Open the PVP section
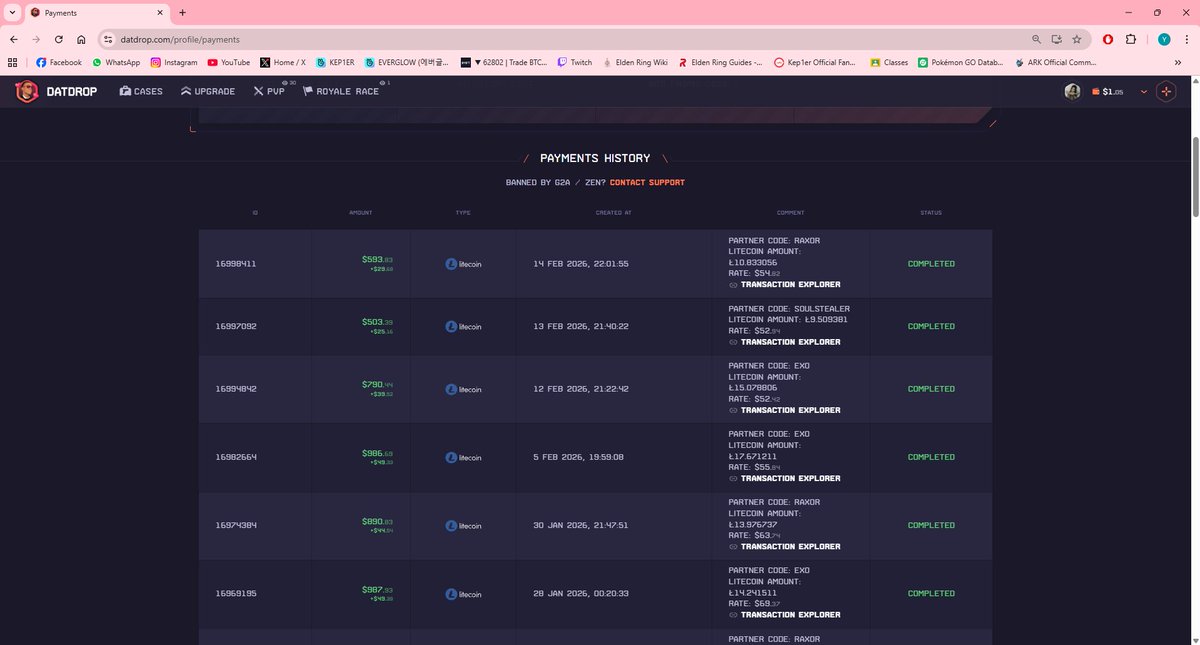 point(269,91)
